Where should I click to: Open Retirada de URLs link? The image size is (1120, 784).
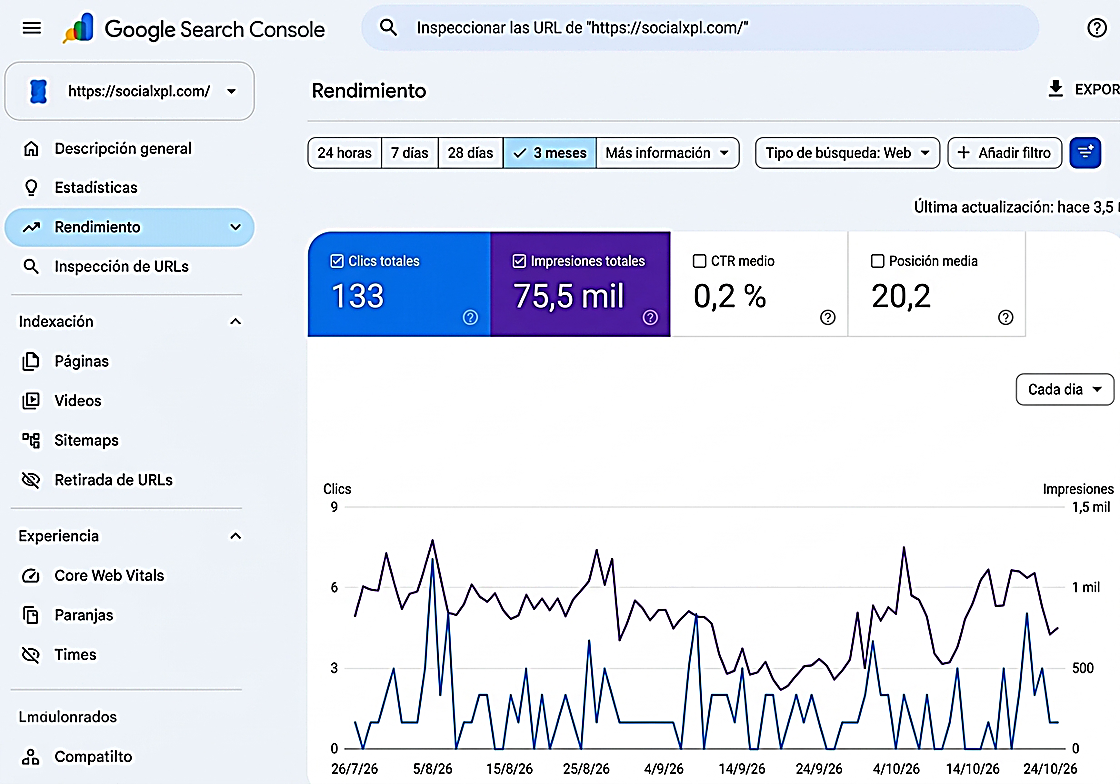(129, 480)
